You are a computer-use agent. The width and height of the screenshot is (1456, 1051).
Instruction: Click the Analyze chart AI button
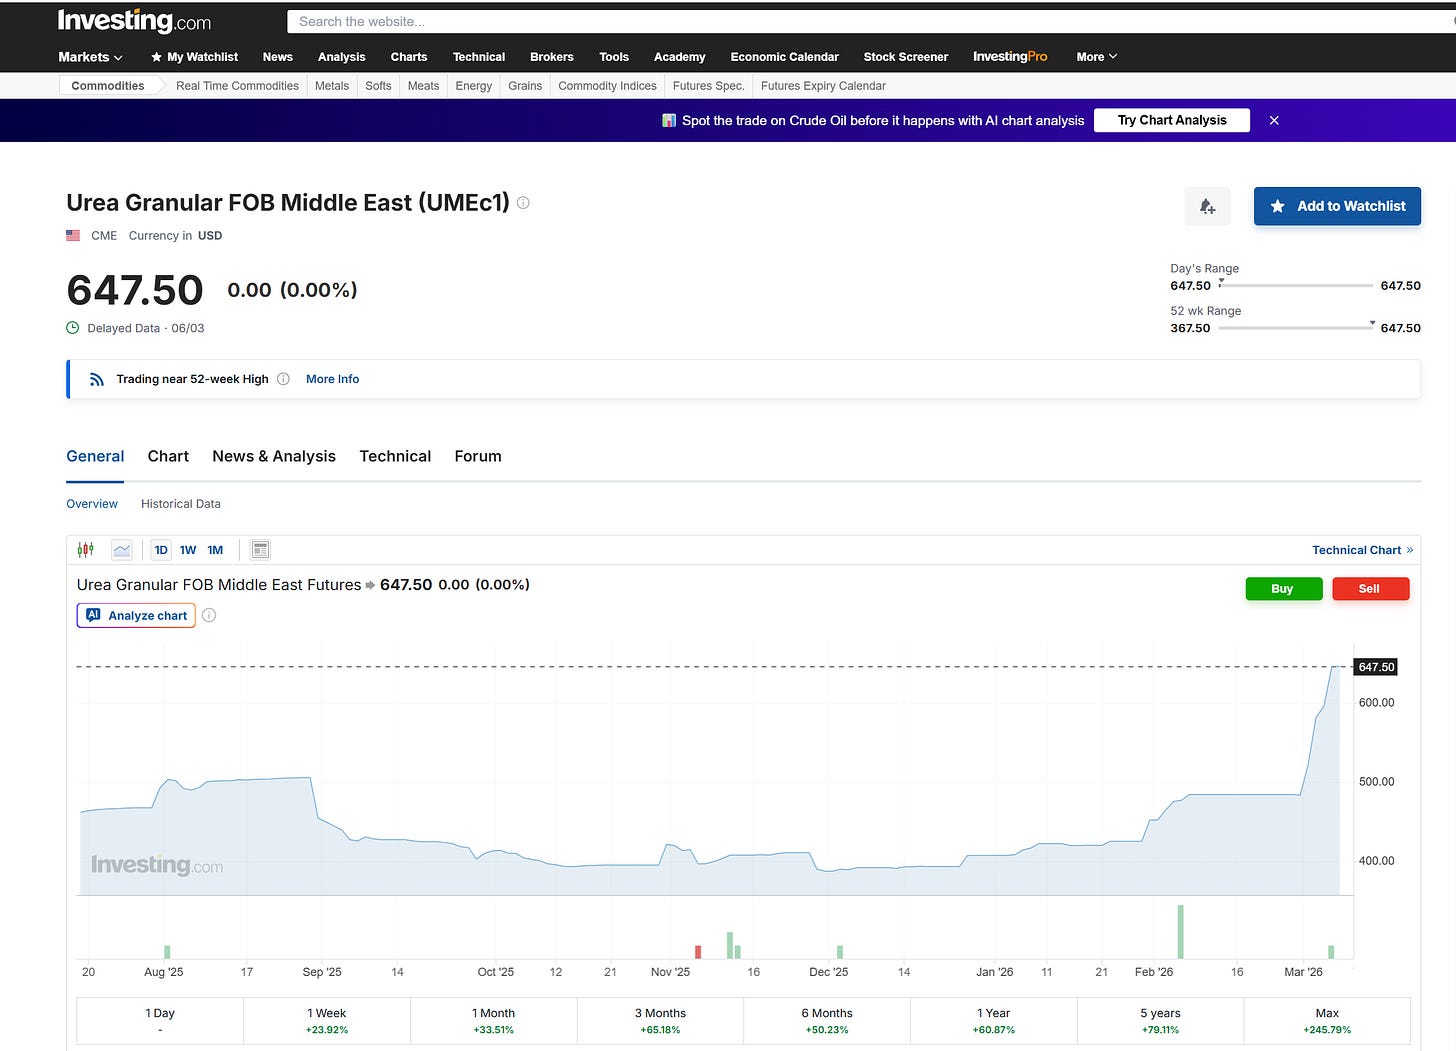pos(136,615)
